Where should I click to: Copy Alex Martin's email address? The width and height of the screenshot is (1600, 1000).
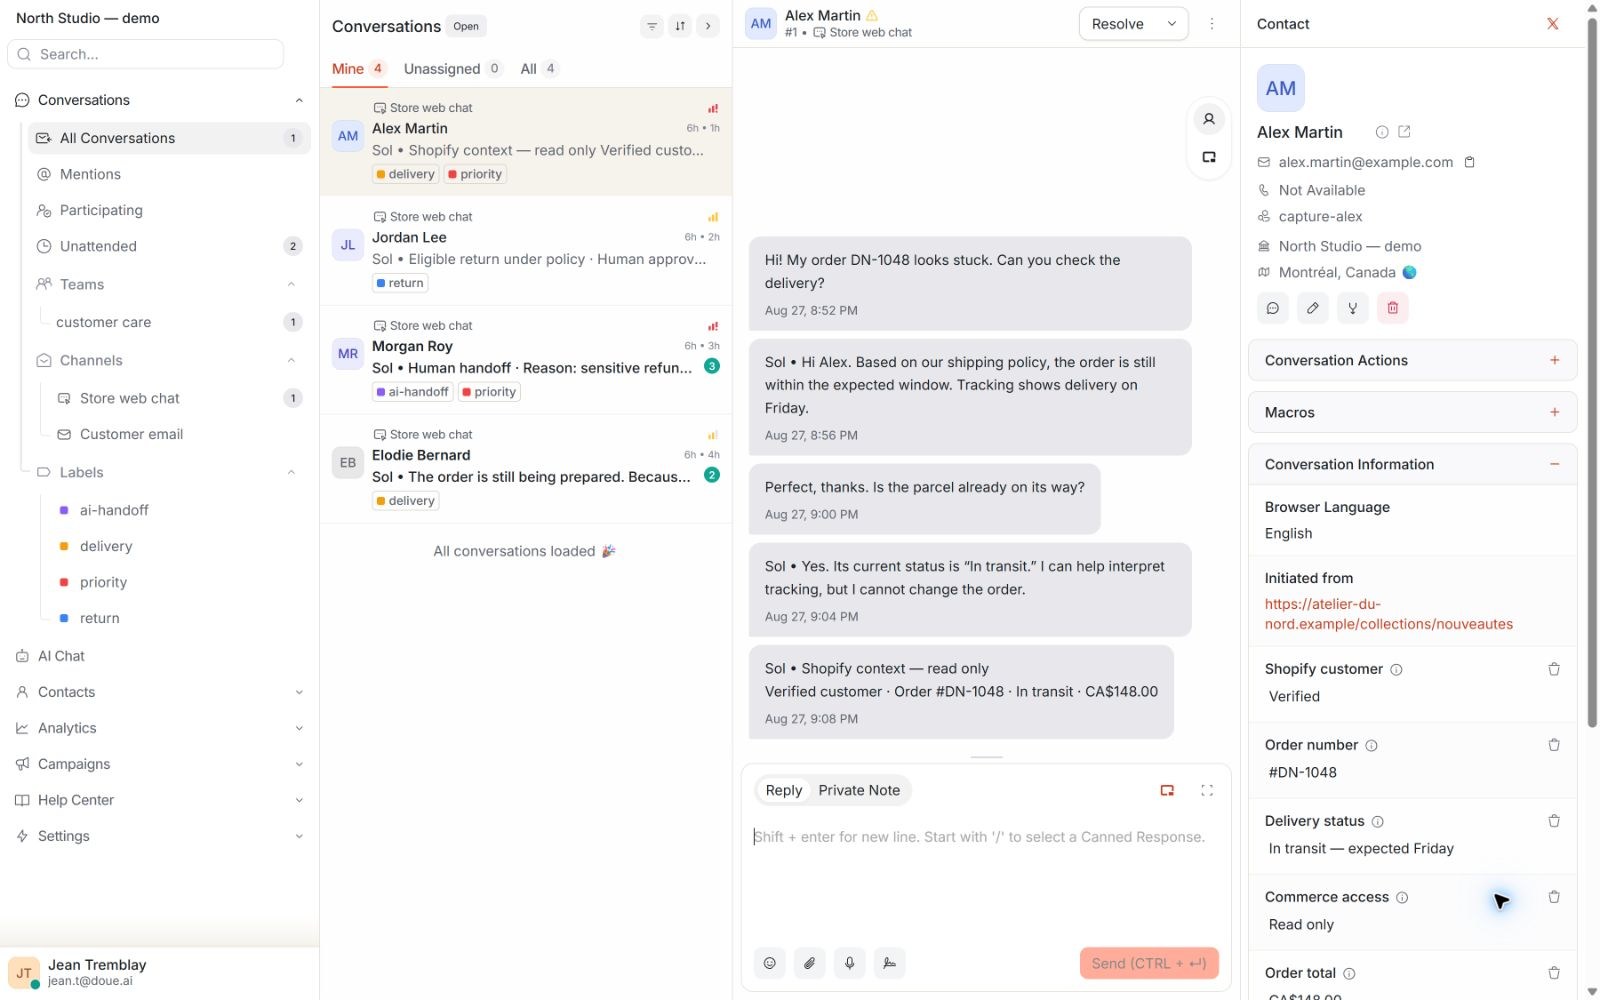(x=1469, y=162)
